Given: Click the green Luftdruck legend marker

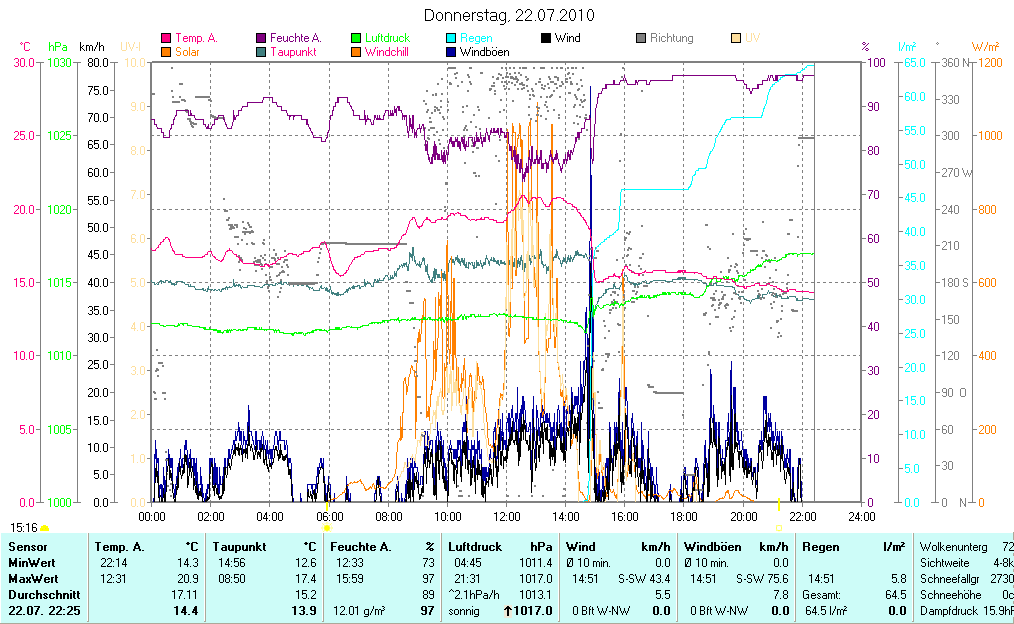Looking at the screenshot, I should (356, 38).
